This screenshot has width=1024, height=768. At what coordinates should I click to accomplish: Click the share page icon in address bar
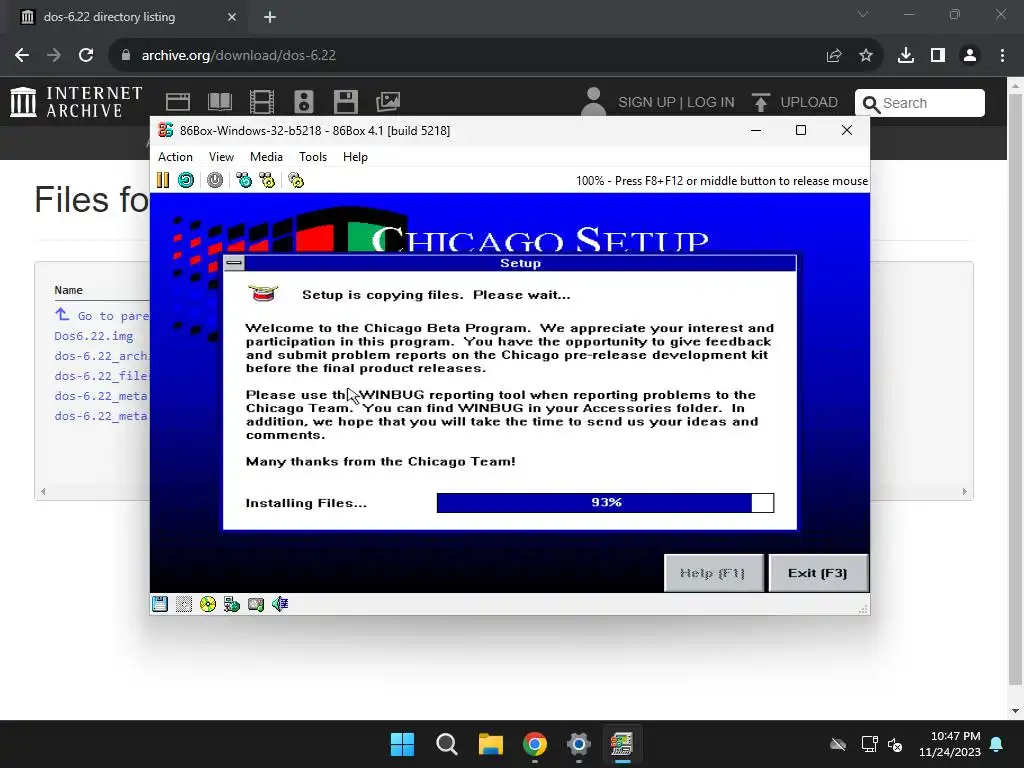834,56
